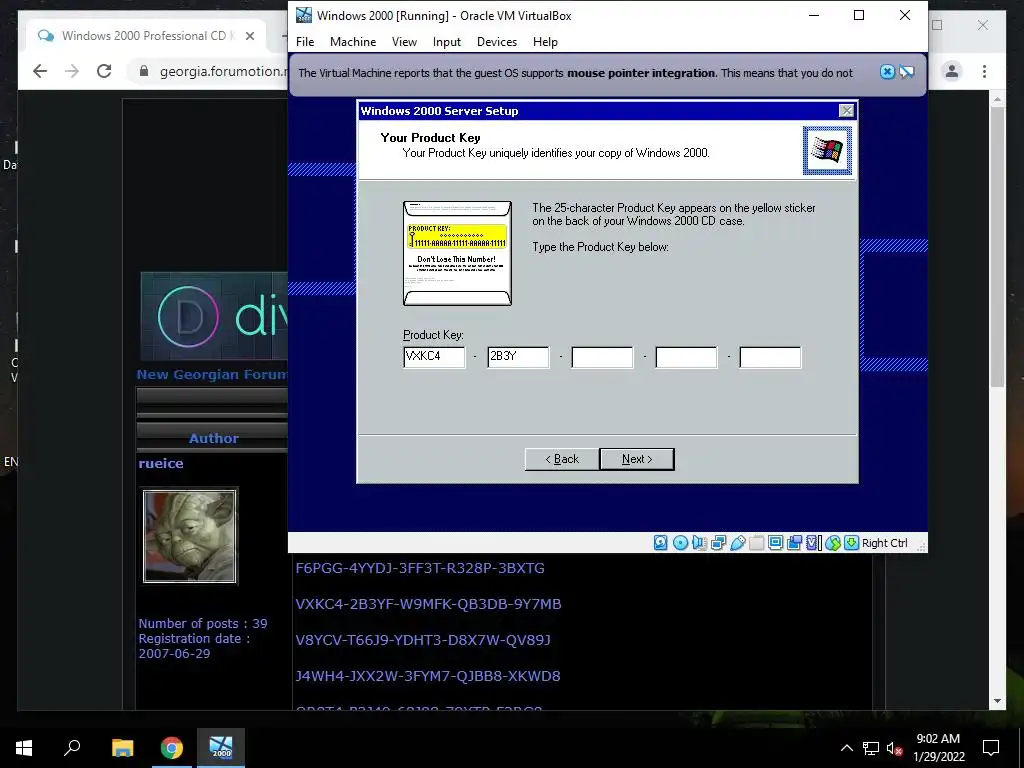Screen dimensions: 1024x768
Task: Click the recording status icon
Action: (795, 543)
